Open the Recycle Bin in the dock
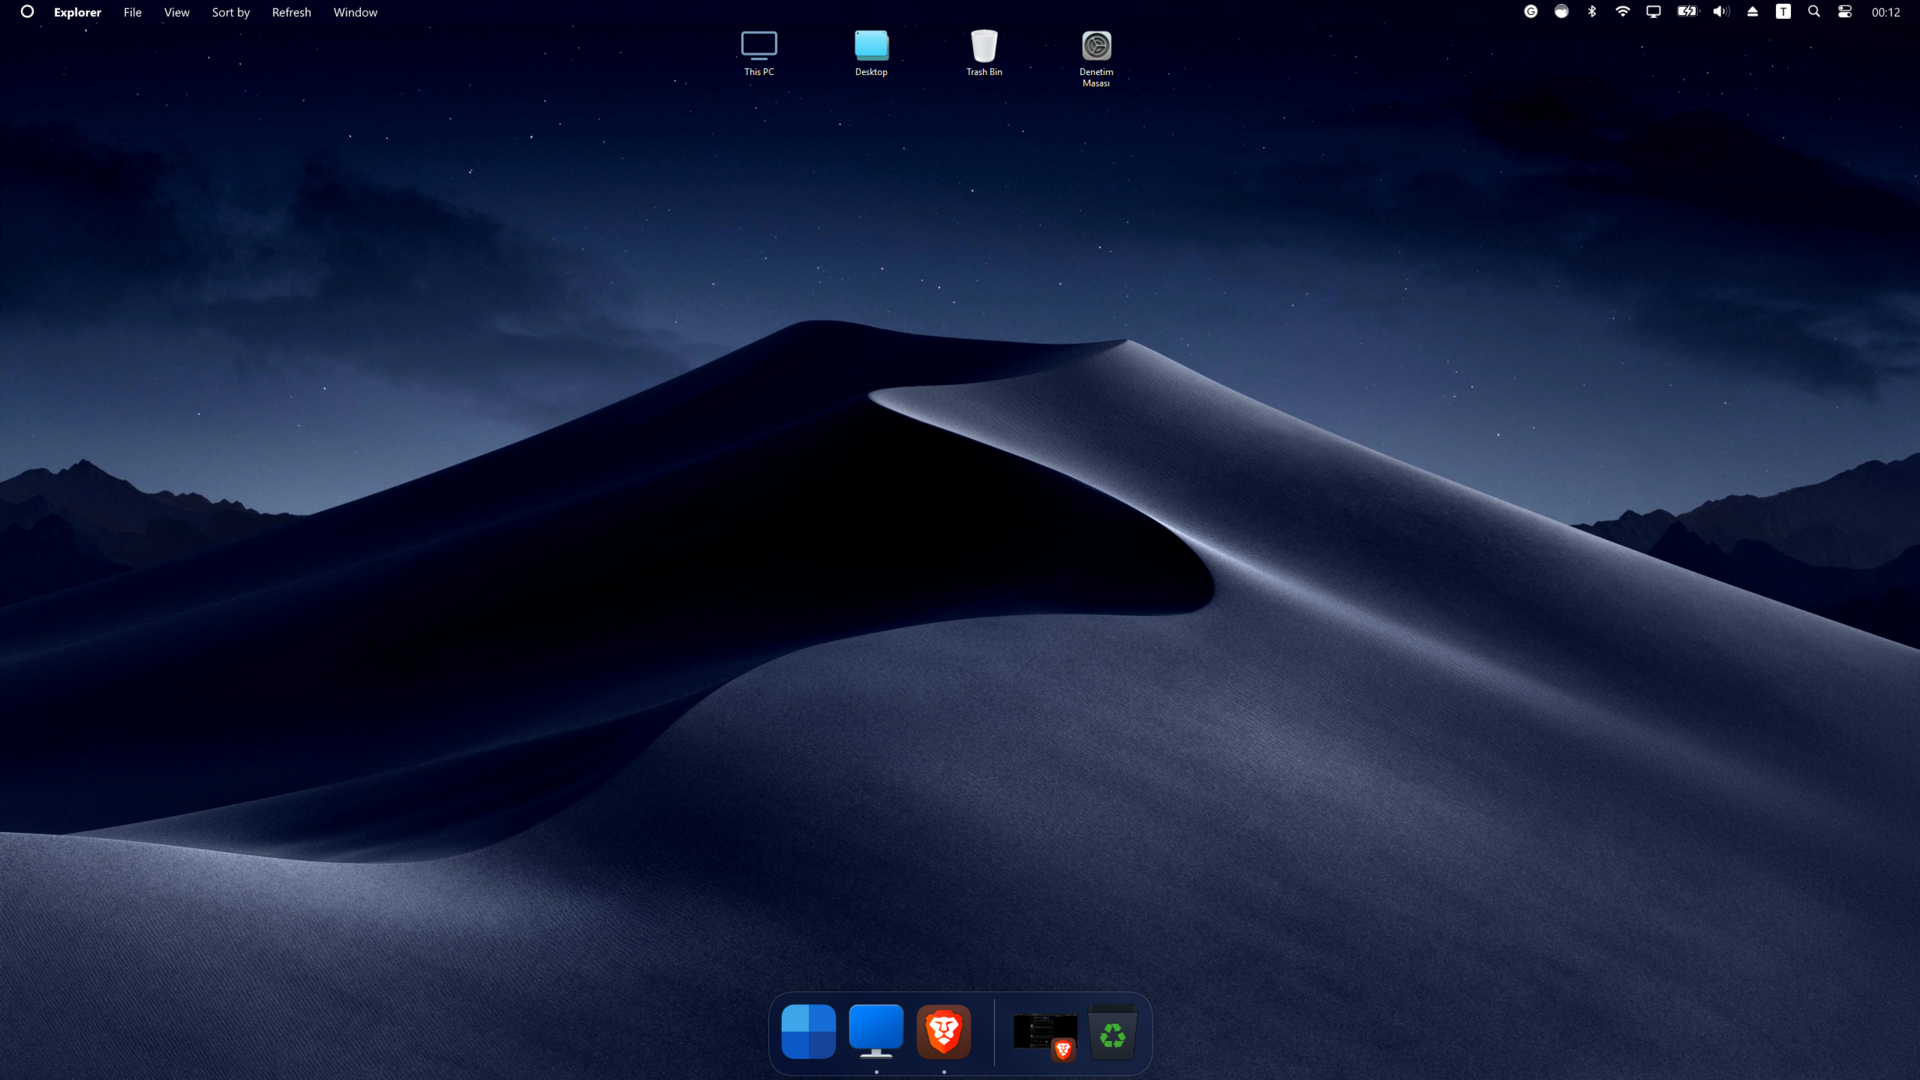 coord(1112,1033)
